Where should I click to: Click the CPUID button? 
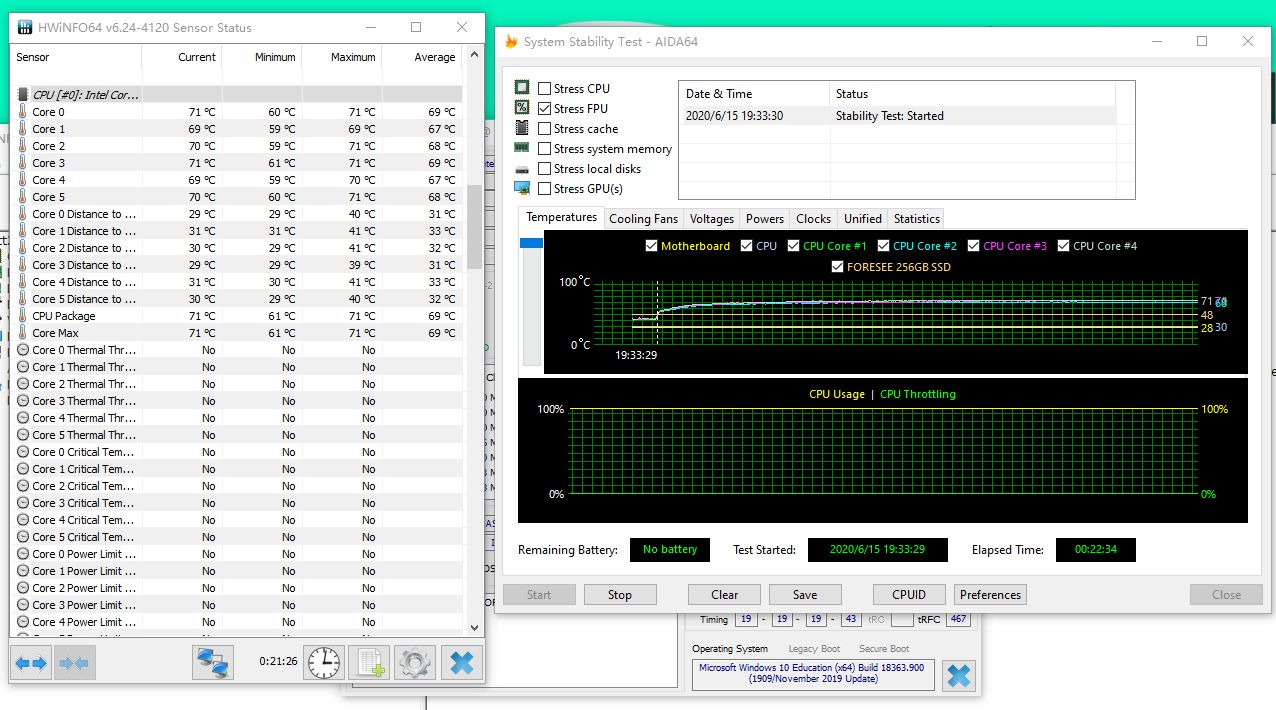908,595
